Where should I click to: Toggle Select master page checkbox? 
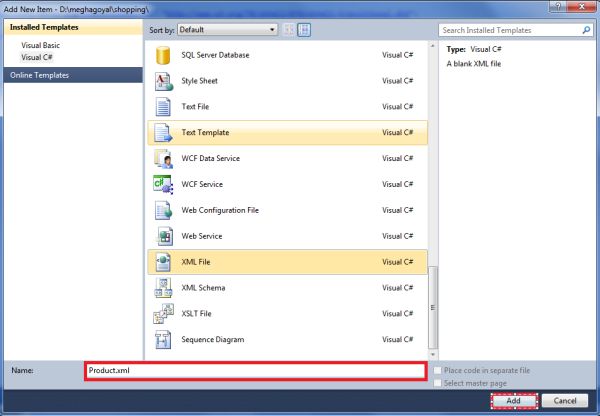tap(437, 383)
